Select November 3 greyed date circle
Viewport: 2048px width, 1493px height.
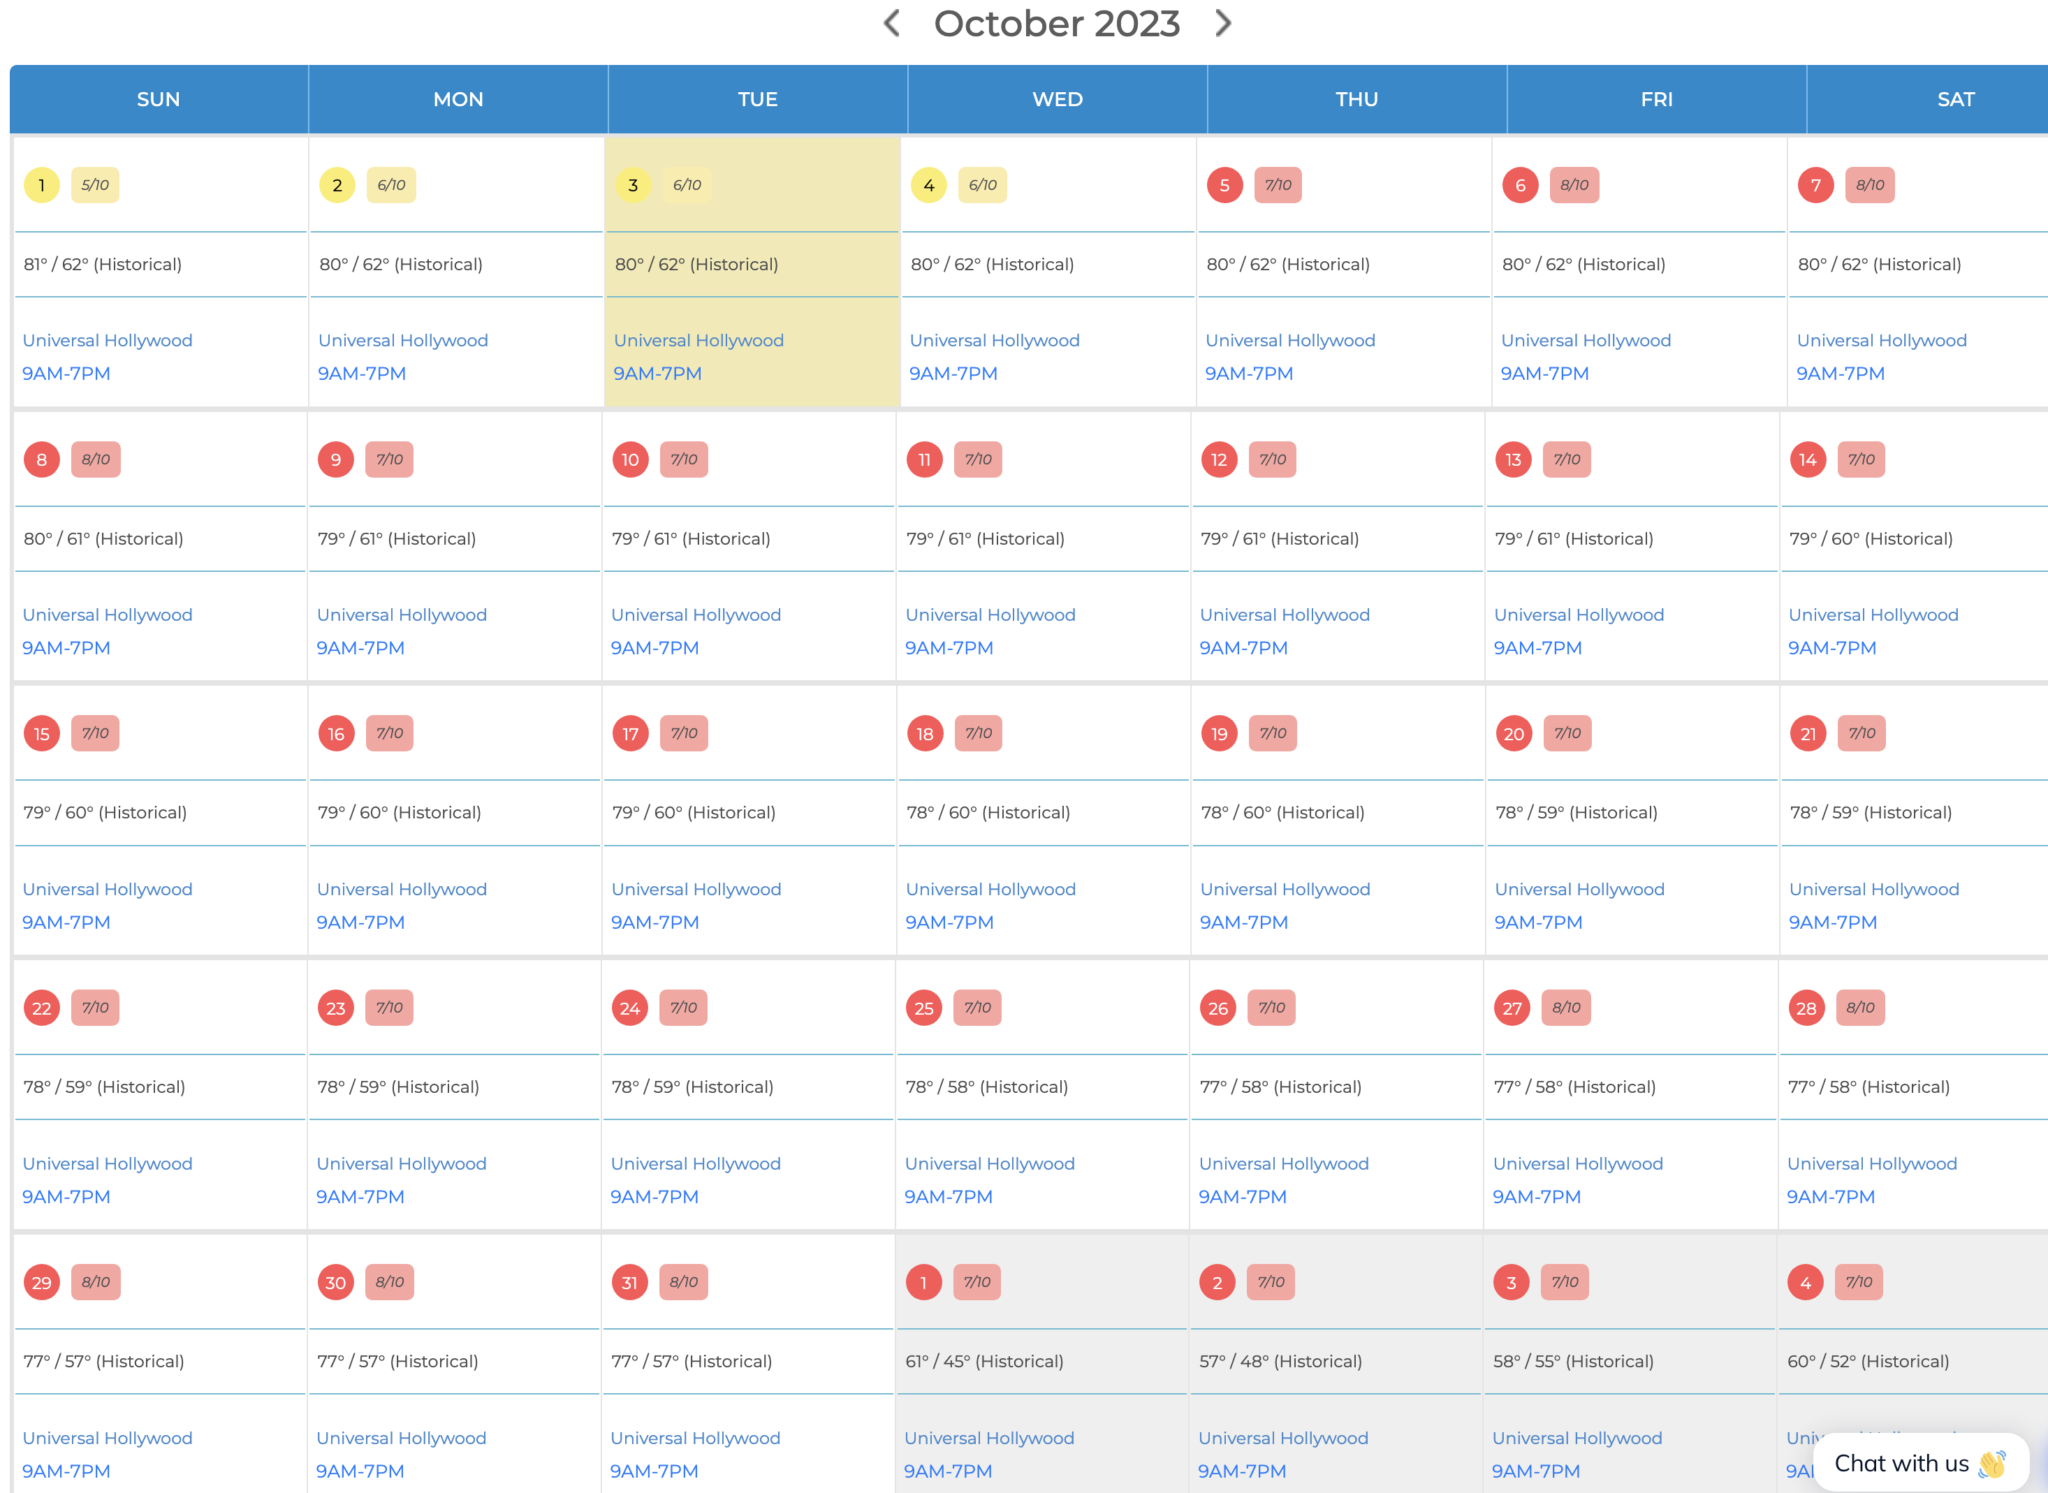(x=1511, y=1283)
